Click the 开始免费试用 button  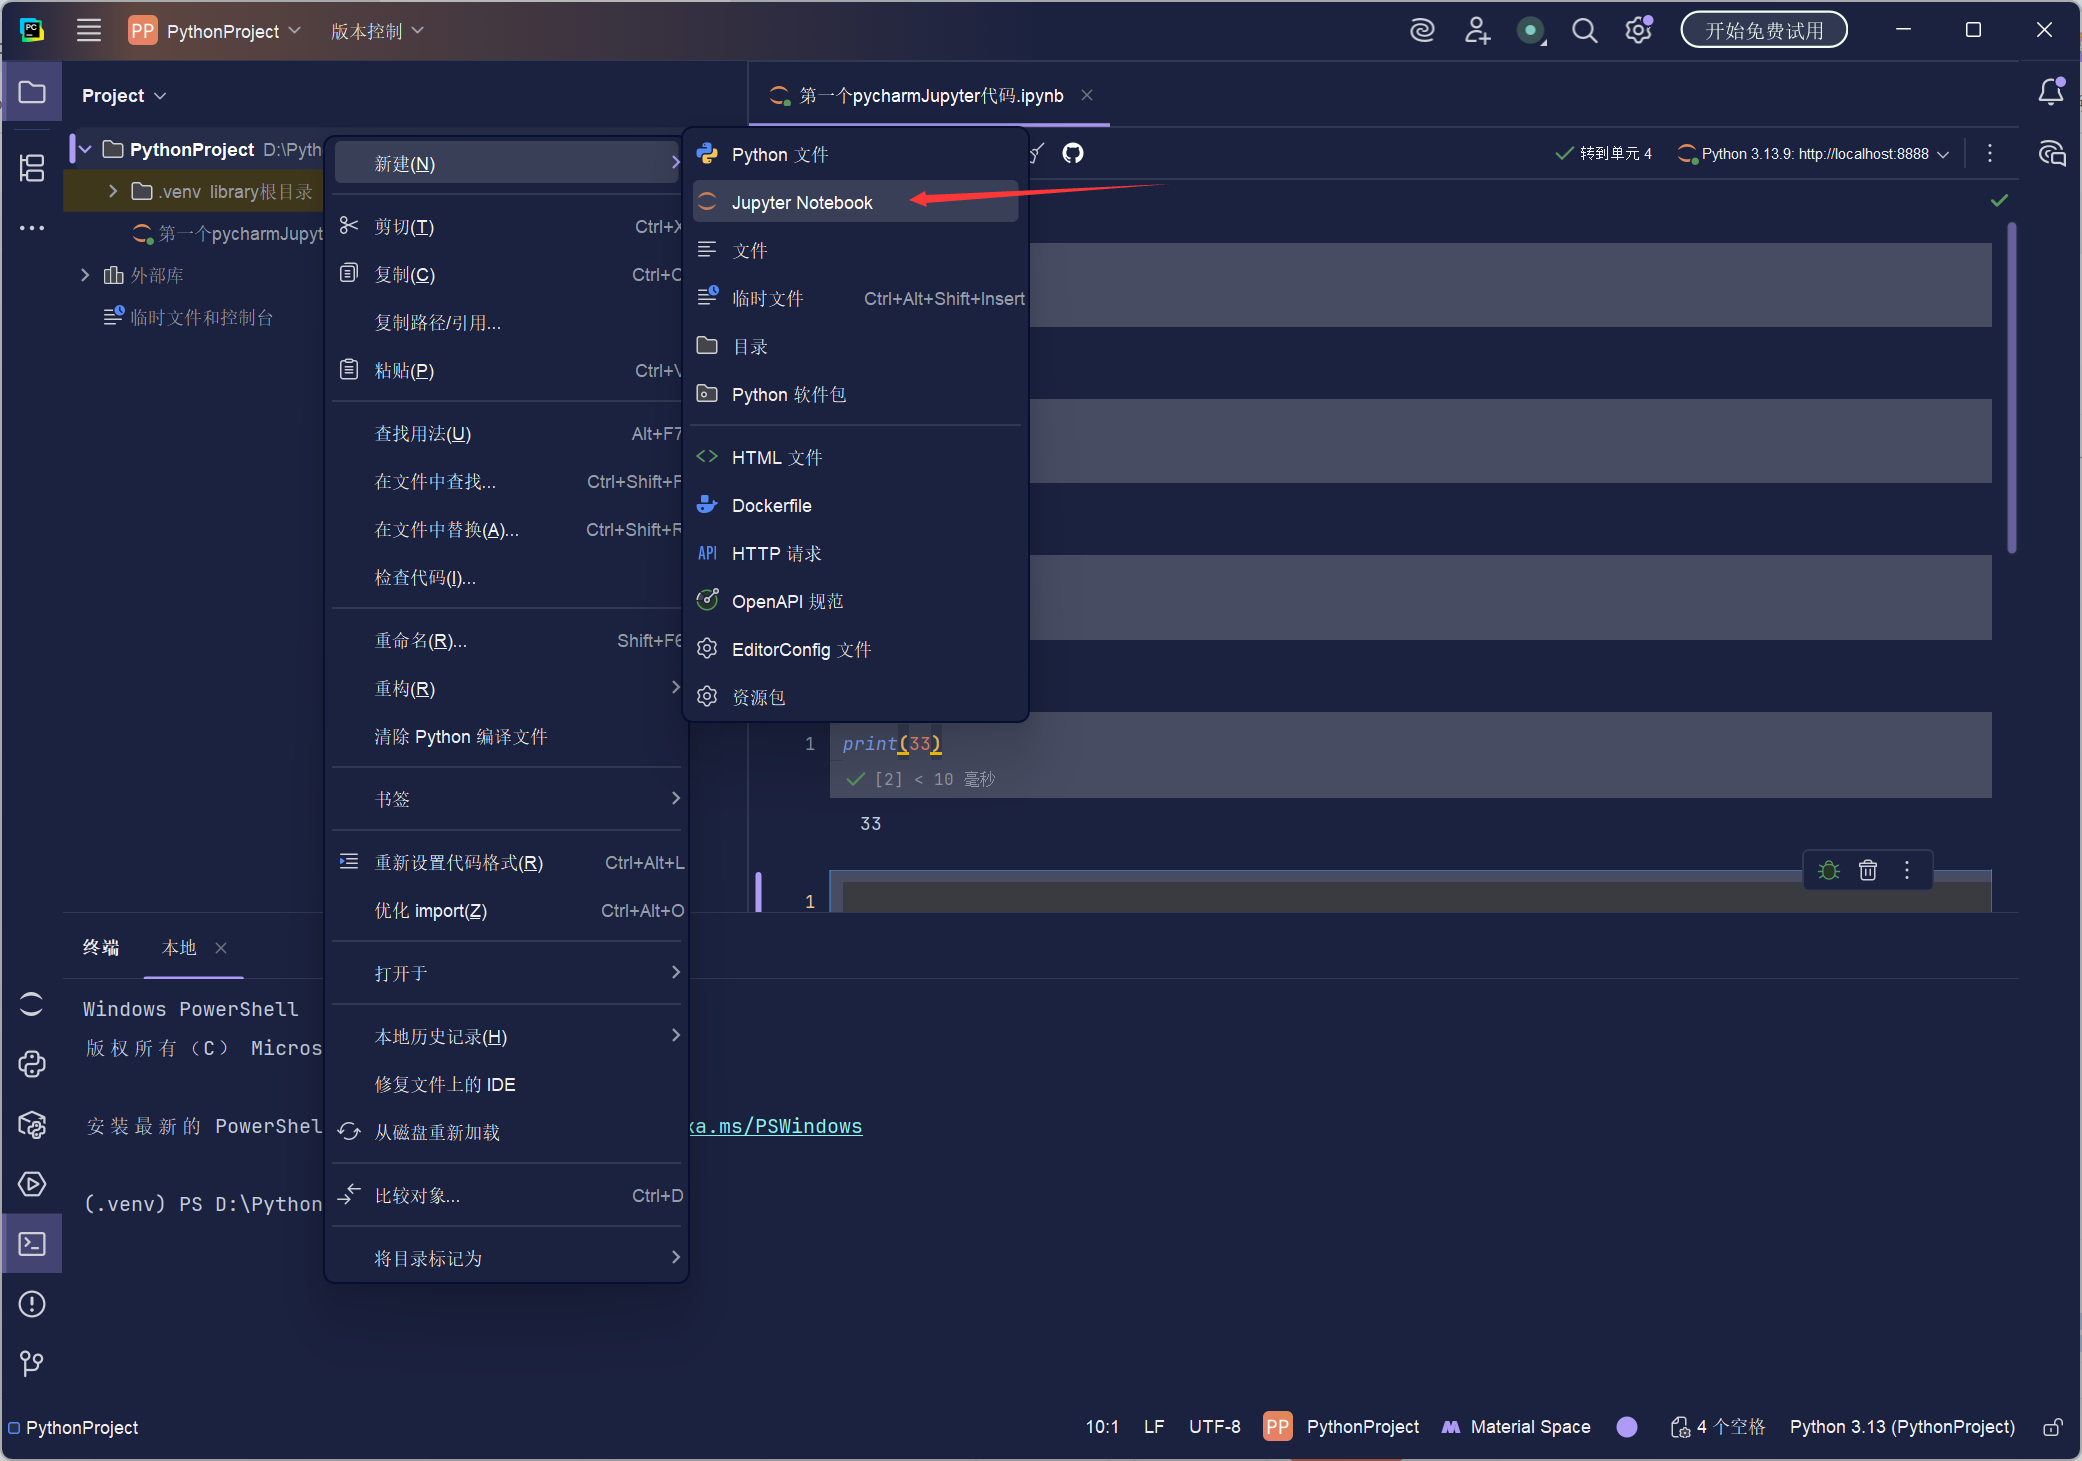pos(1763,31)
